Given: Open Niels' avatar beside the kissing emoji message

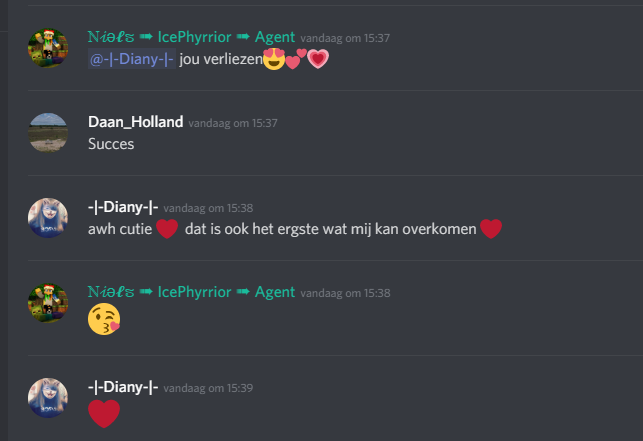Looking at the screenshot, I should click(48, 303).
